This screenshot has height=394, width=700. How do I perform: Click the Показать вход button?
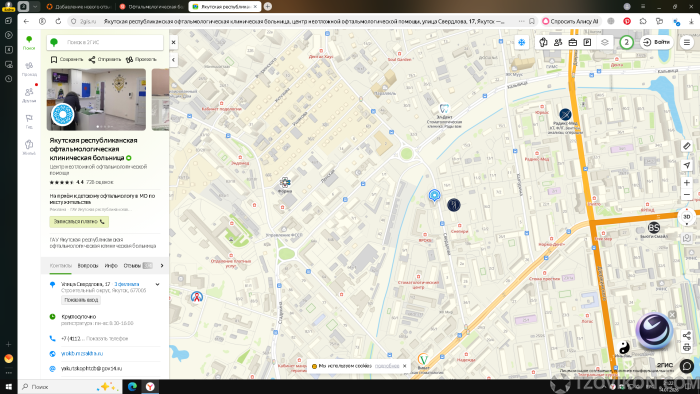tap(81, 300)
